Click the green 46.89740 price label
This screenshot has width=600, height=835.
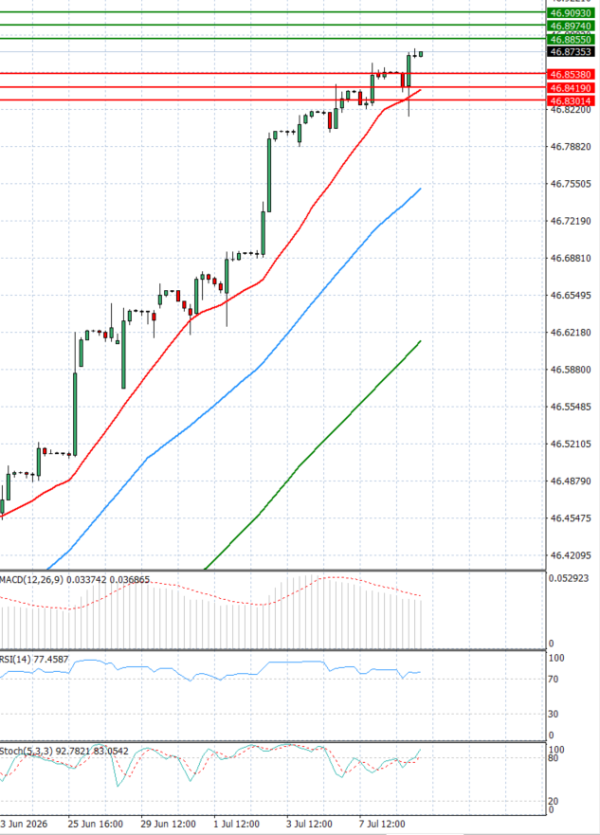click(571, 26)
